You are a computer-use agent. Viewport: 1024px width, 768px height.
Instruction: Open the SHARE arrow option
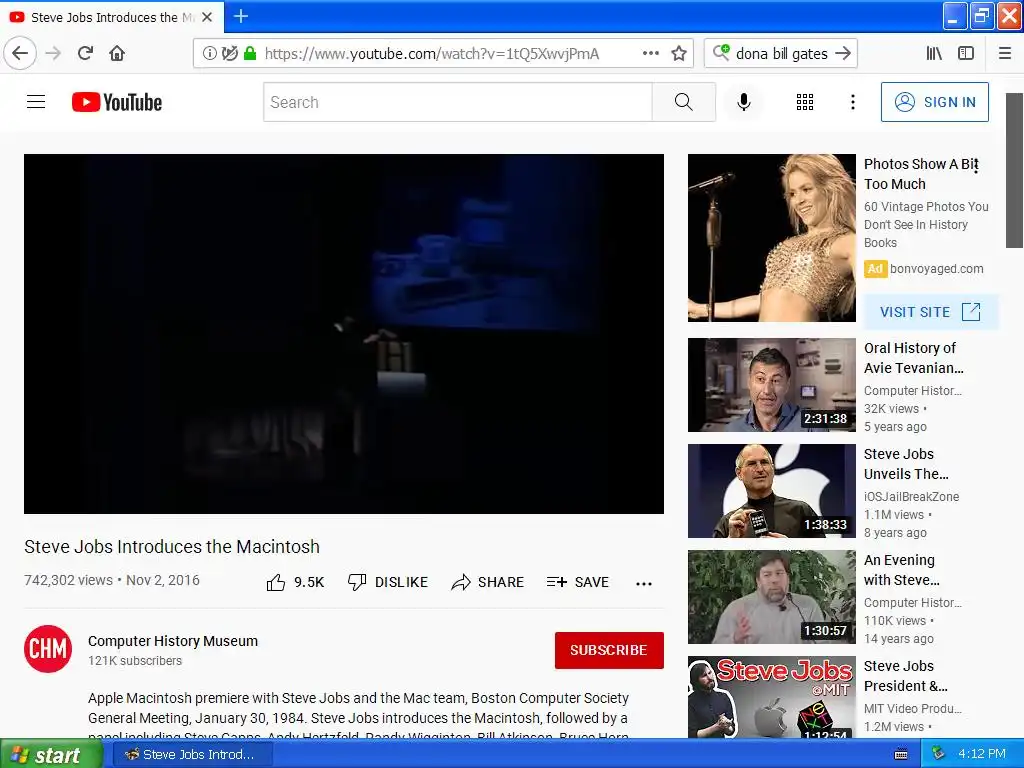pyautogui.click(x=487, y=582)
